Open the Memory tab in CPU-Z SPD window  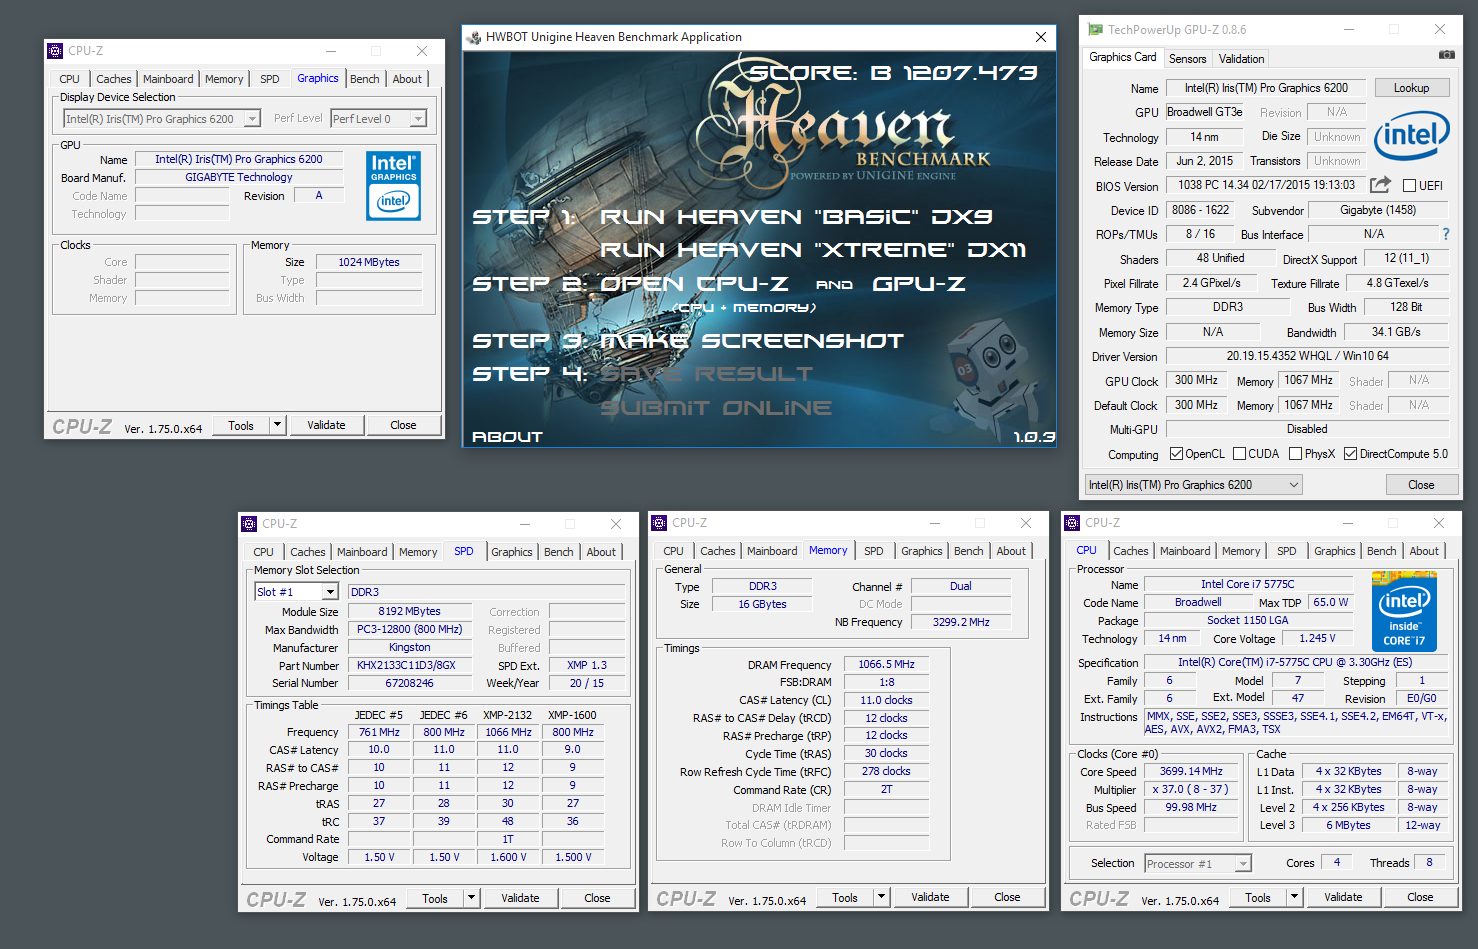coord(418,552)
